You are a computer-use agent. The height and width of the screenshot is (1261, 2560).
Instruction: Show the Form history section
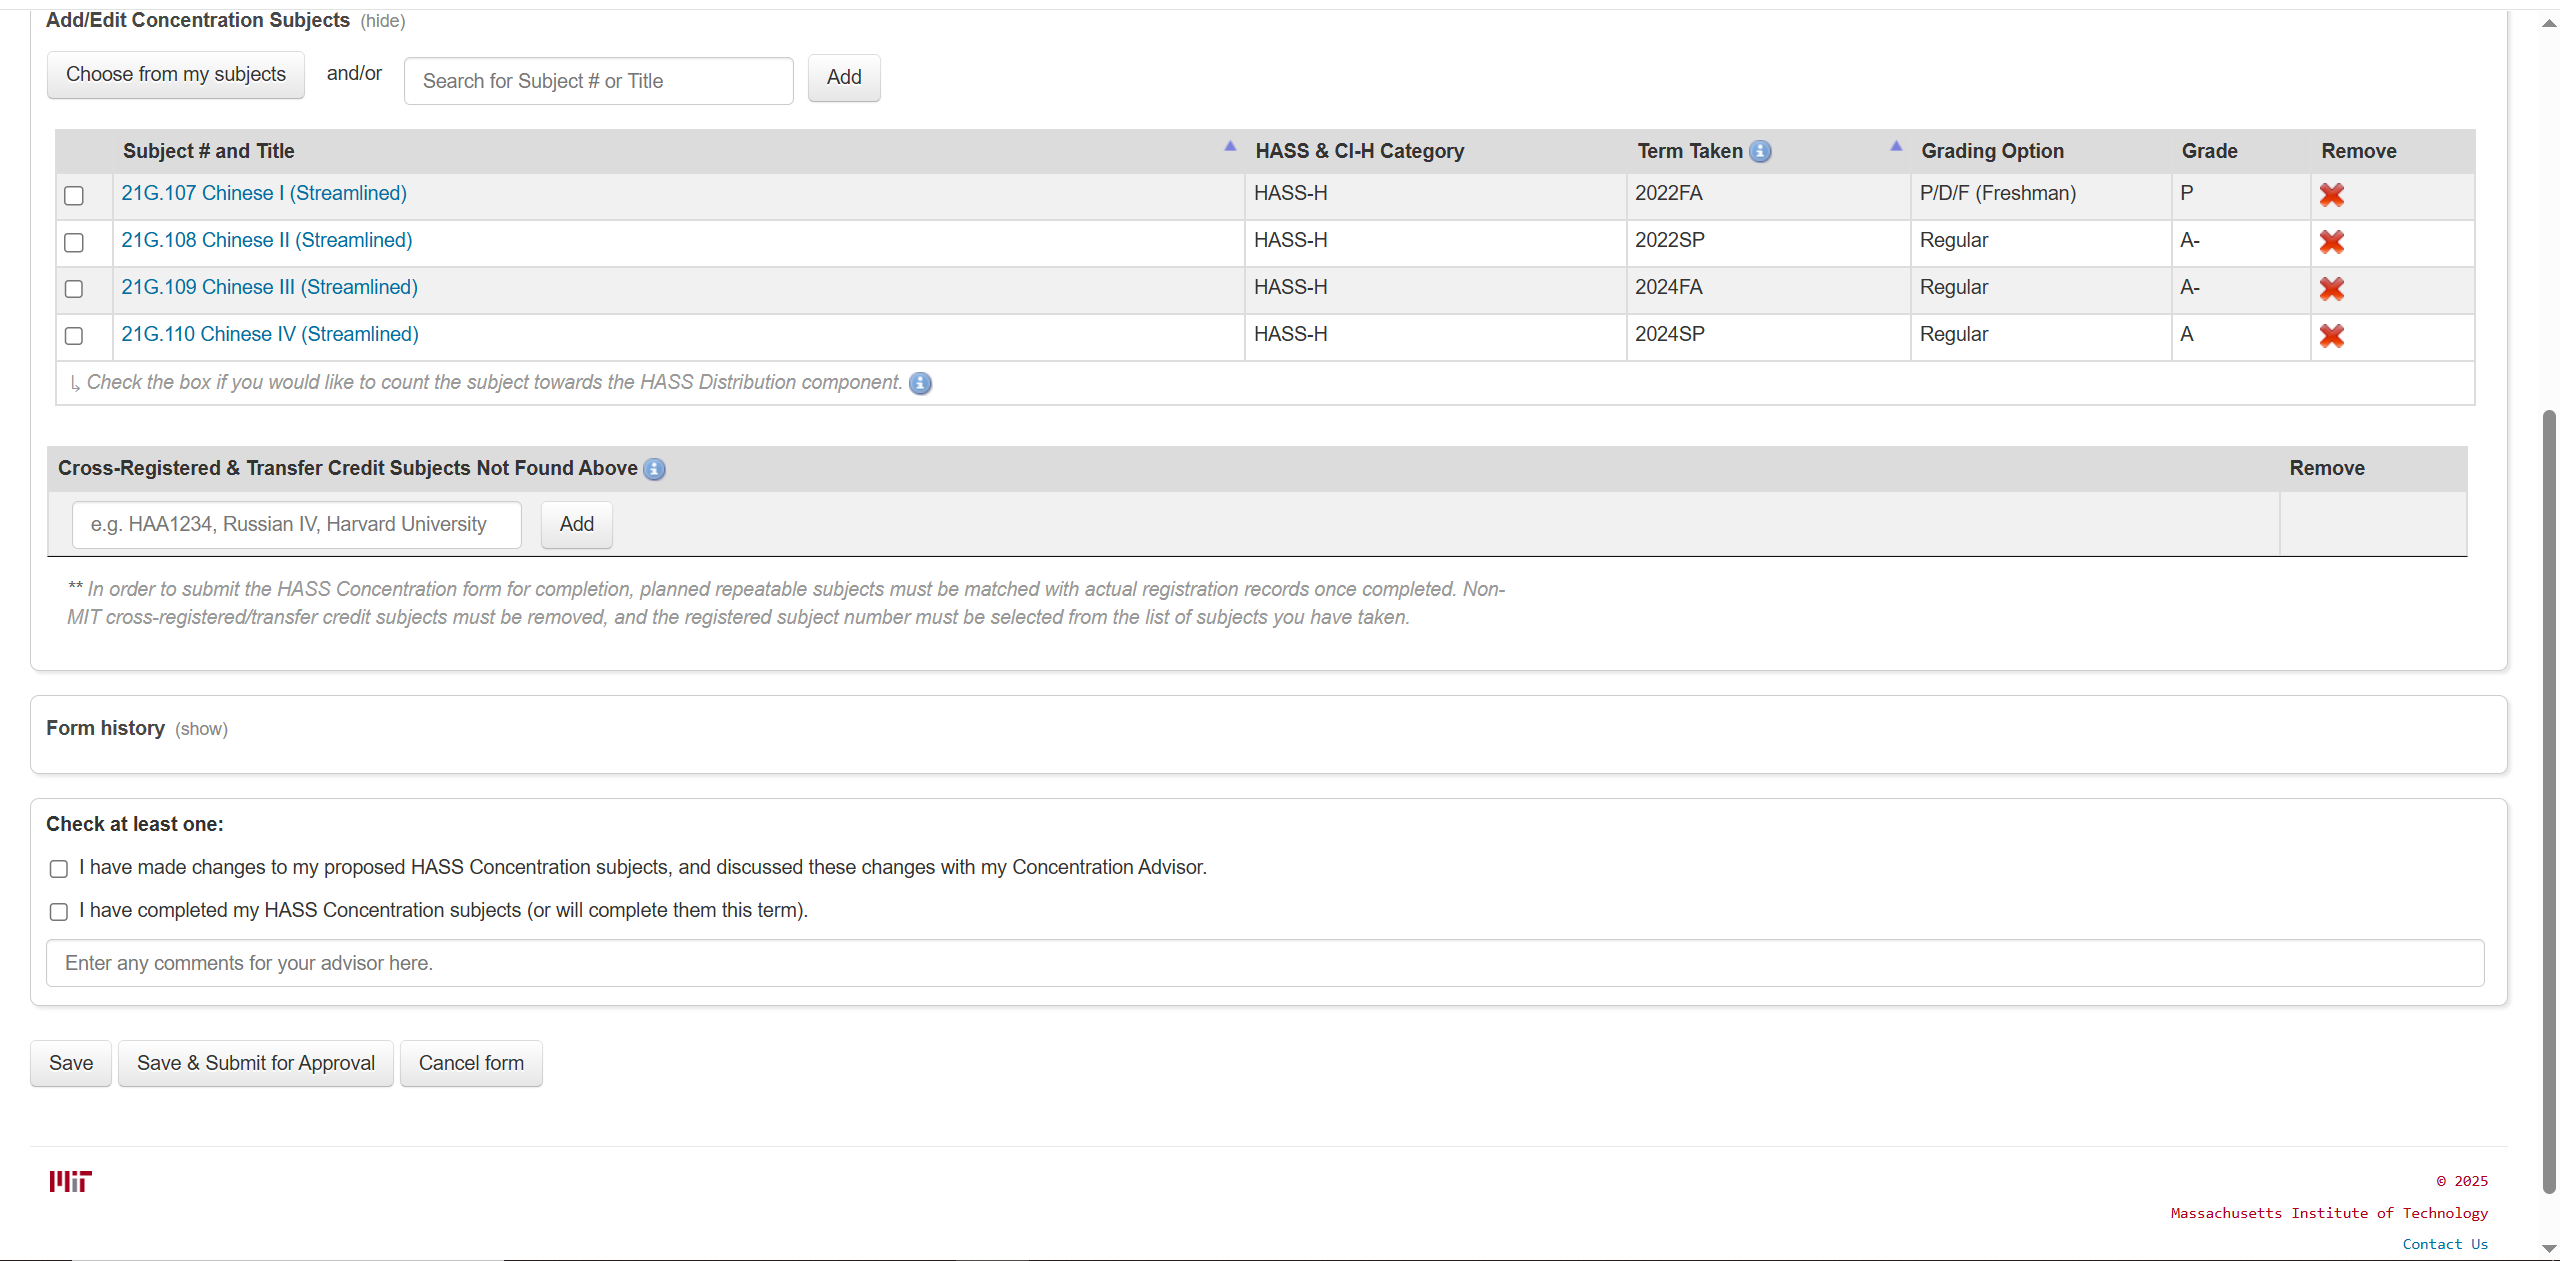pyautogui.click(x=201, y=730)
